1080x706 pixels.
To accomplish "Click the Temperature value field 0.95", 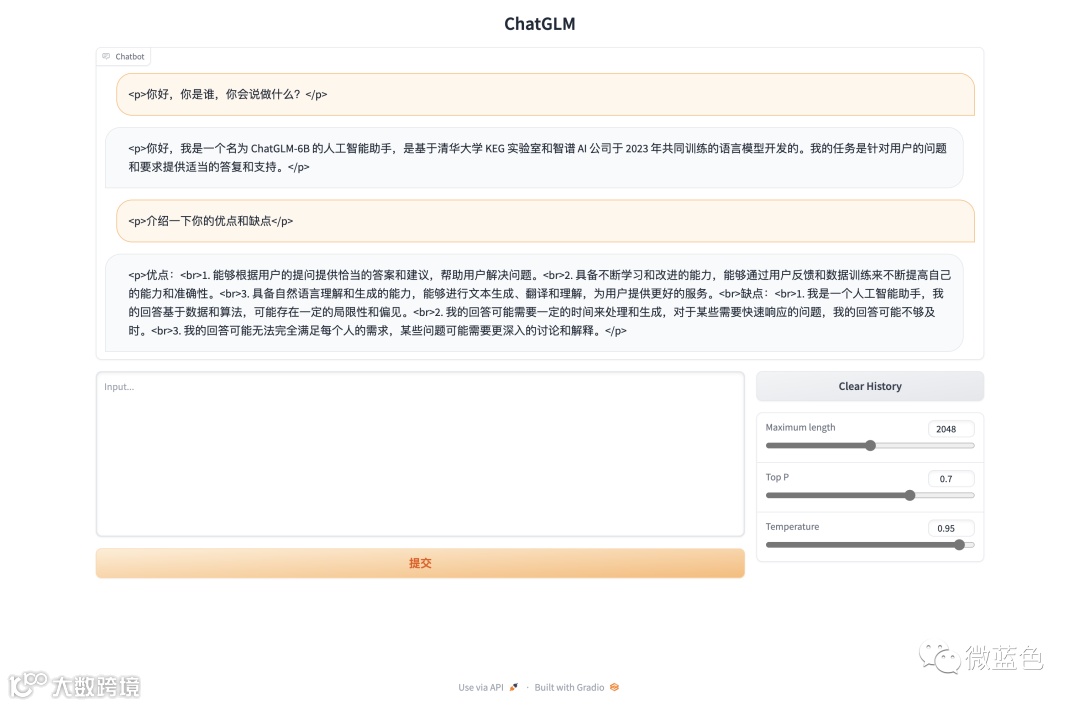I will point(951,528).
